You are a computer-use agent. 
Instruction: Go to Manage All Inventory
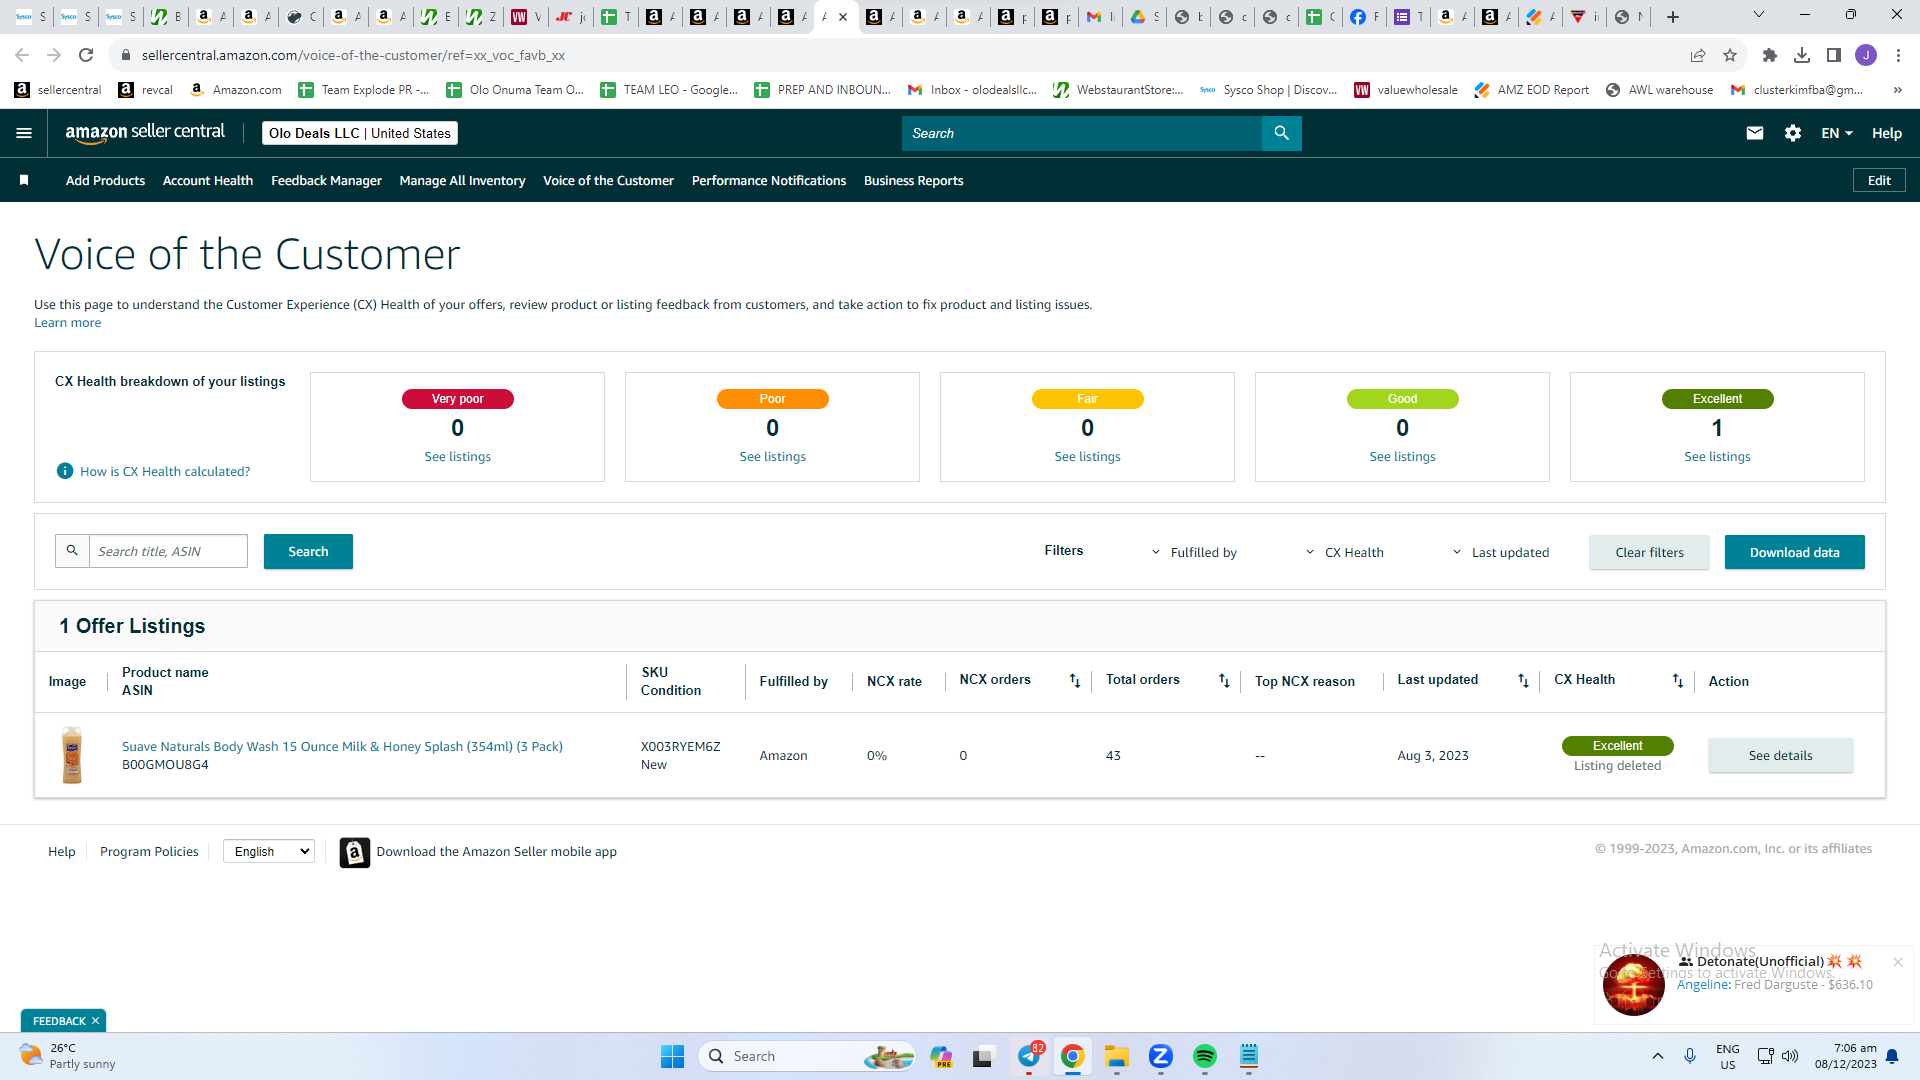[x=462, y=180]
